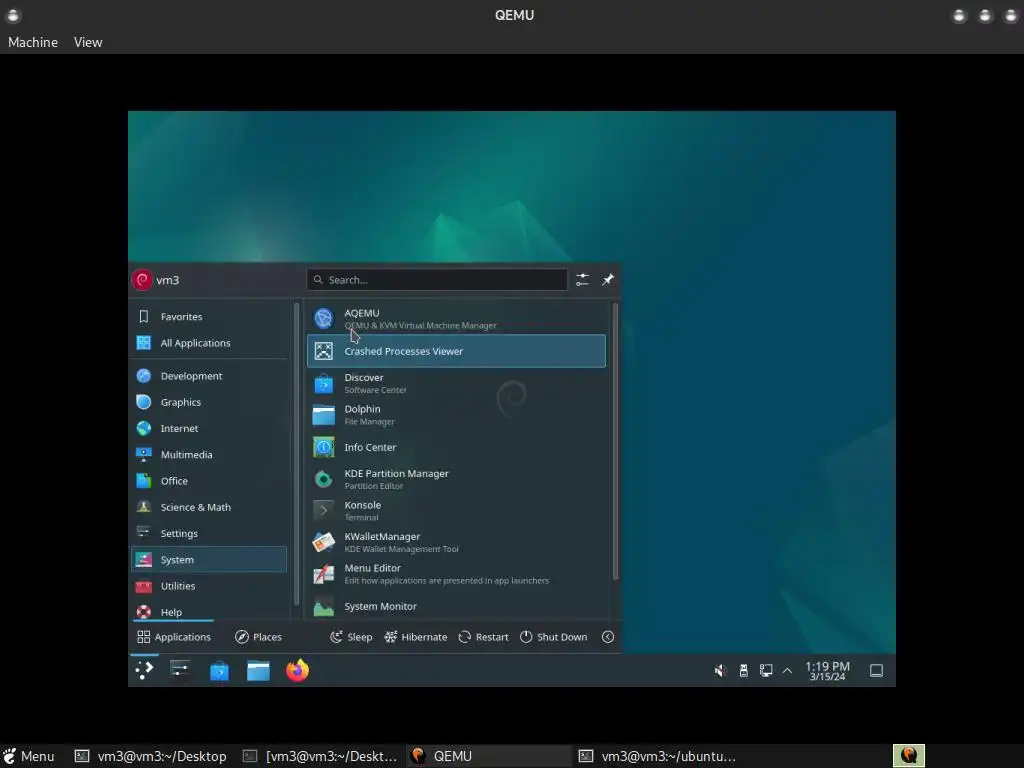Open Menu Editor

[x=456, y=574]
